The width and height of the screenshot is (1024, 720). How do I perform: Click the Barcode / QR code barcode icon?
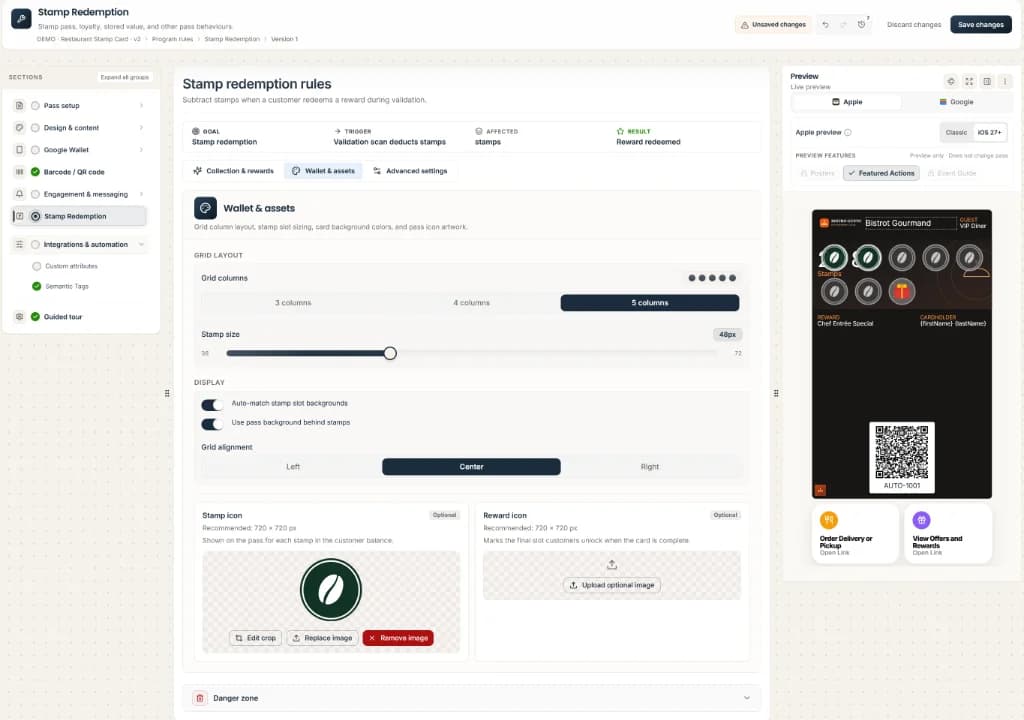pyautogui.click(x=19, y=172)
